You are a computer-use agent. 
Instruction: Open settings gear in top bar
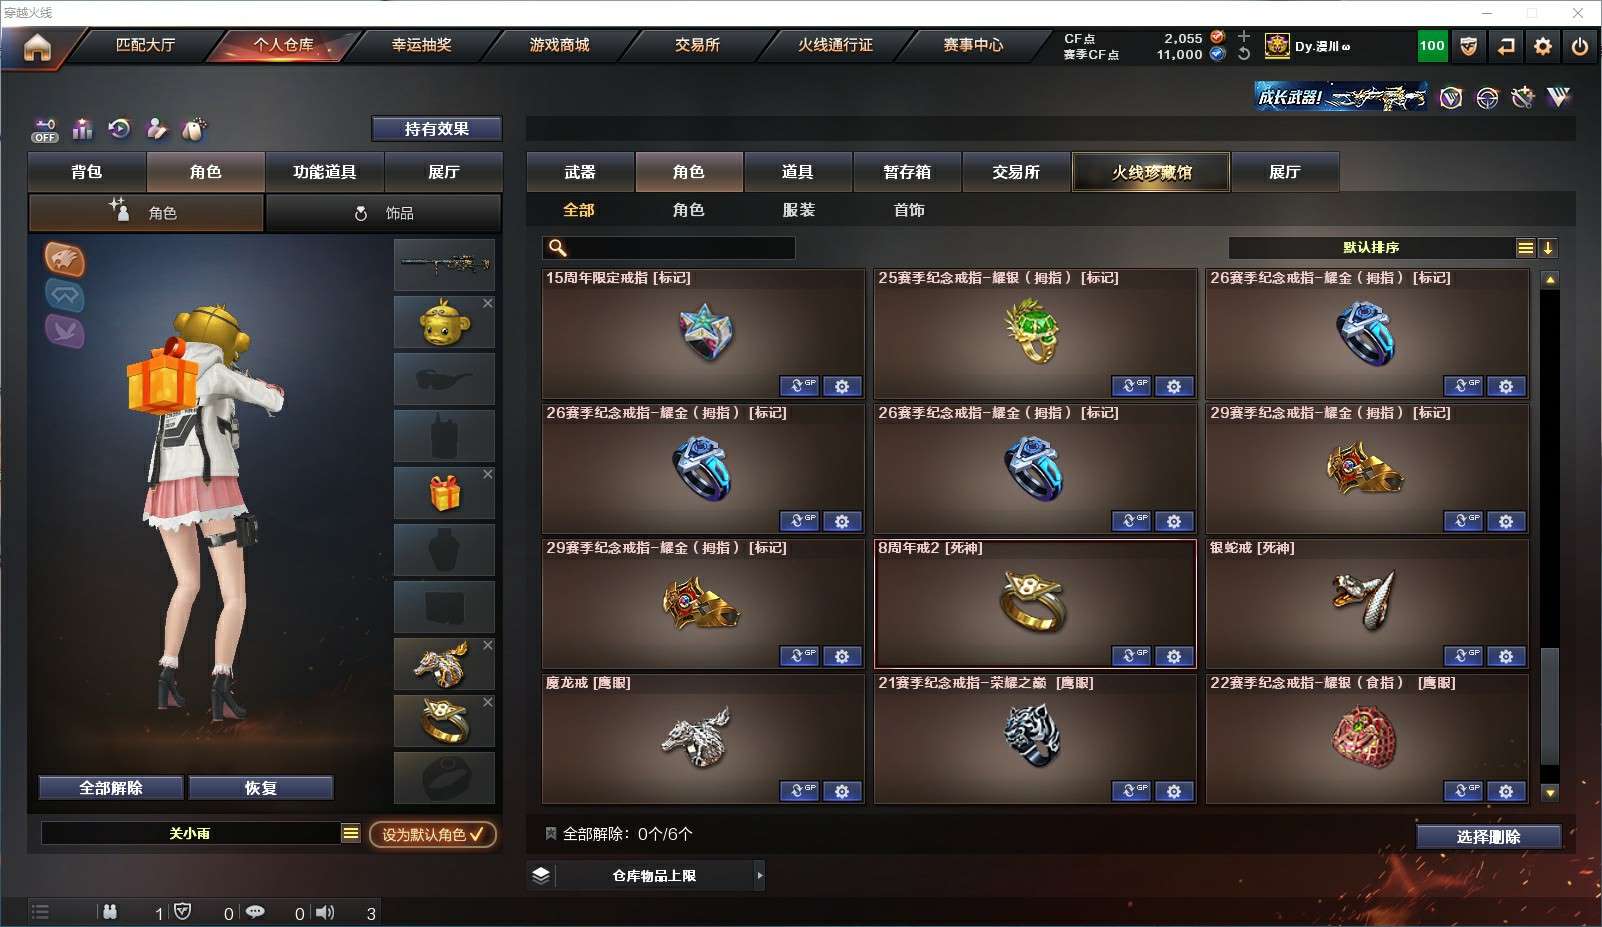click(x=1543, y=46)
